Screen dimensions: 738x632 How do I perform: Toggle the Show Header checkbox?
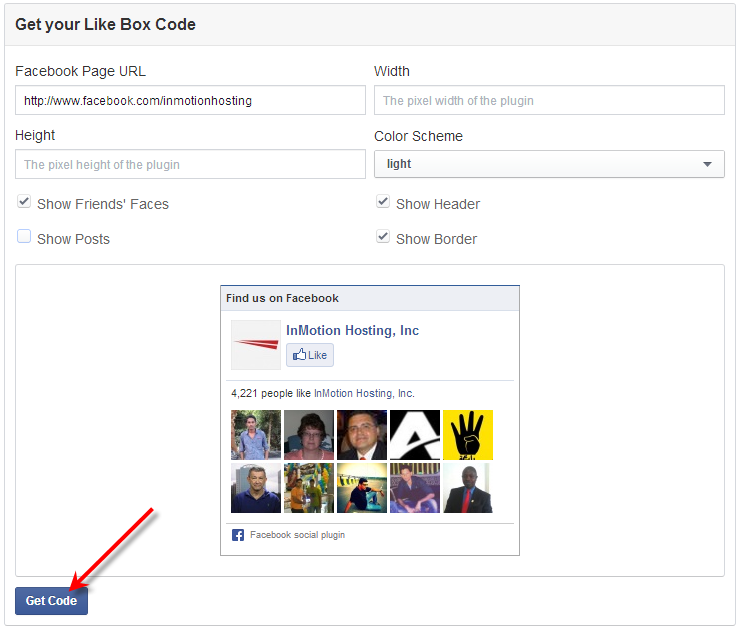pos(383,202)
